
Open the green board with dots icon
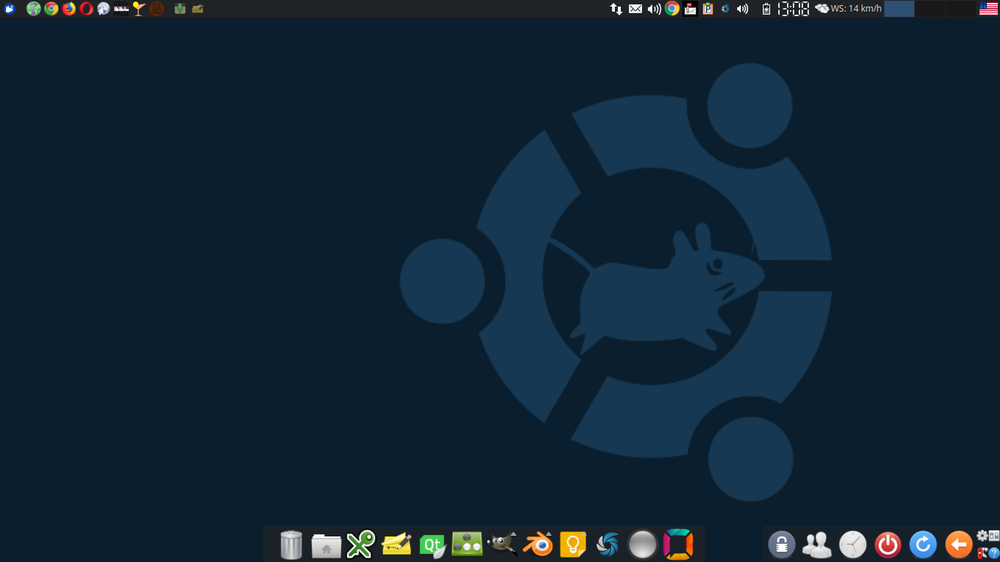[467, 544]
